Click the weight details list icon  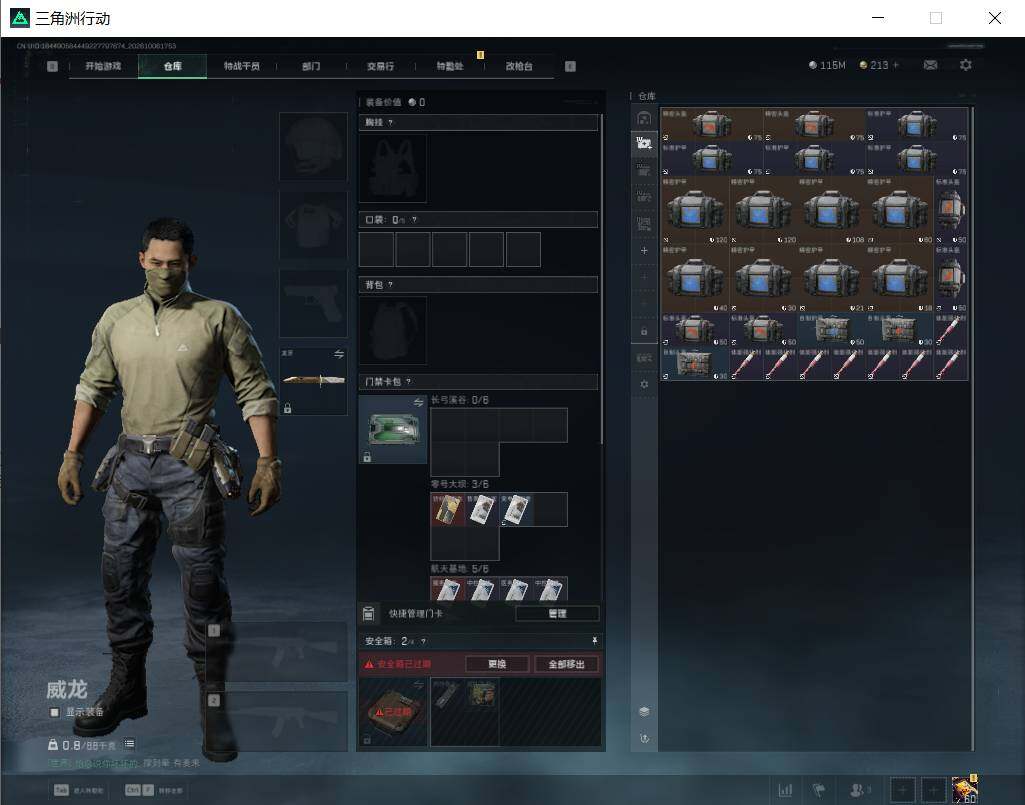click(x=129, y=744)
